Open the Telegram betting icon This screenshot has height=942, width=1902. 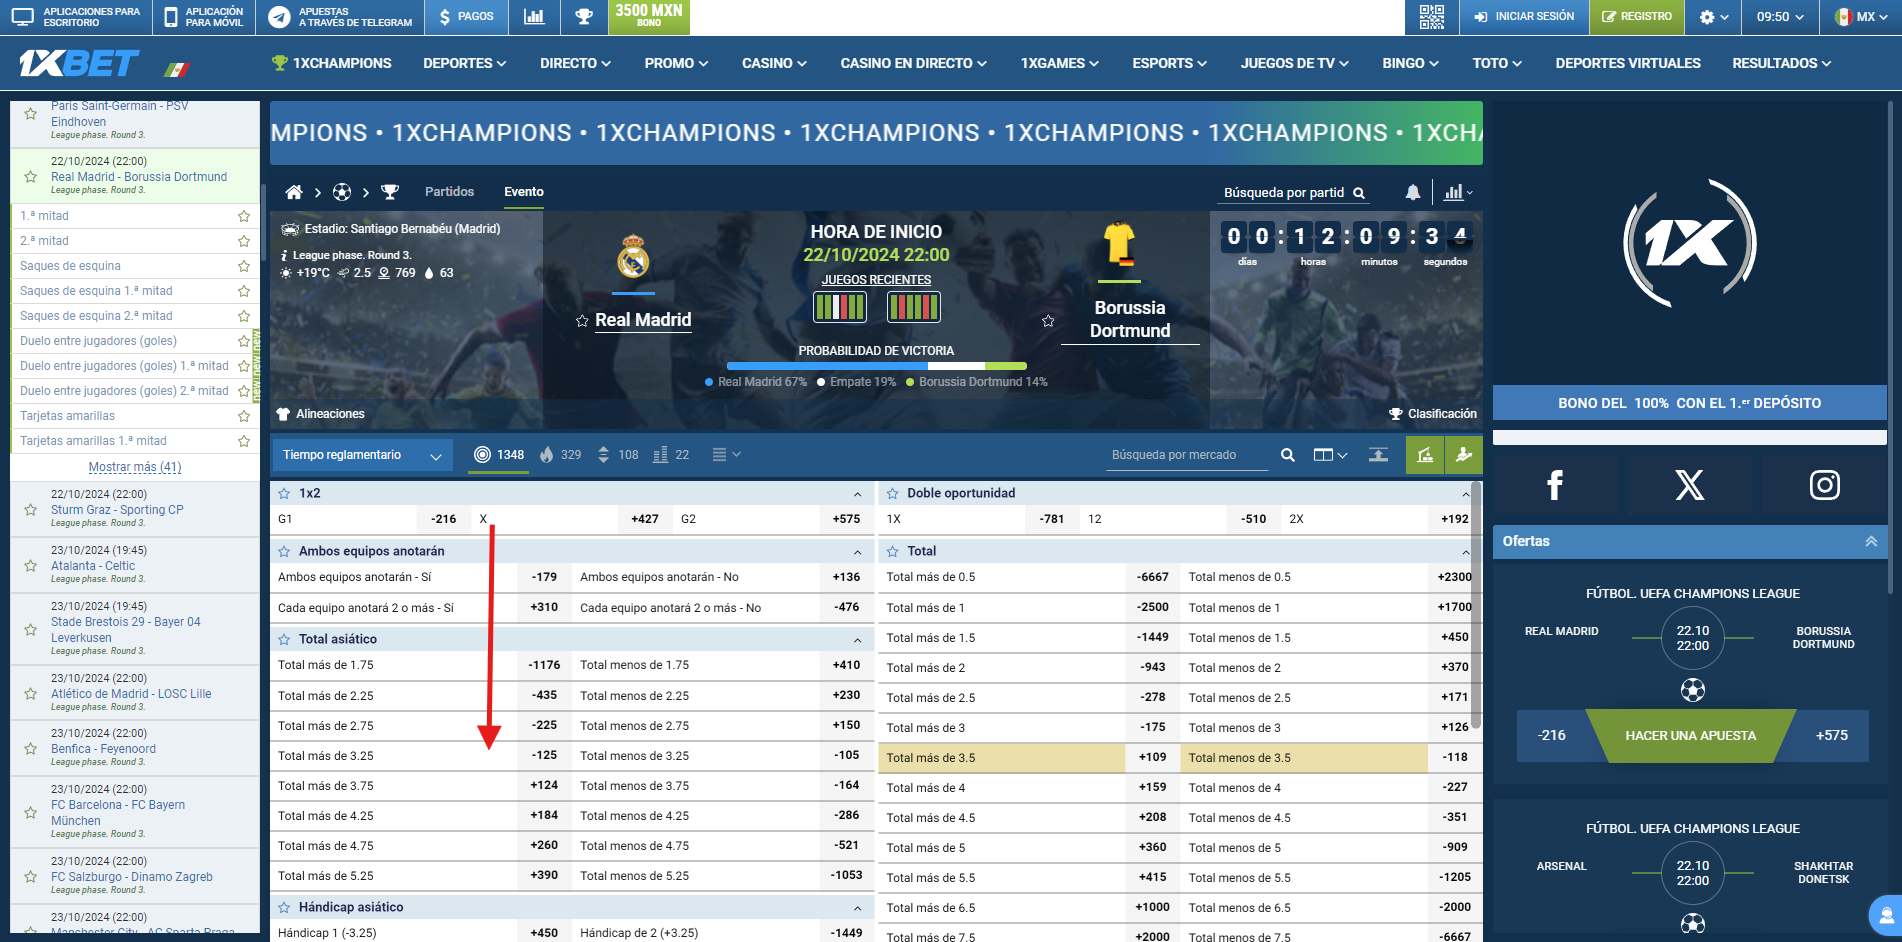pos(280,17)
